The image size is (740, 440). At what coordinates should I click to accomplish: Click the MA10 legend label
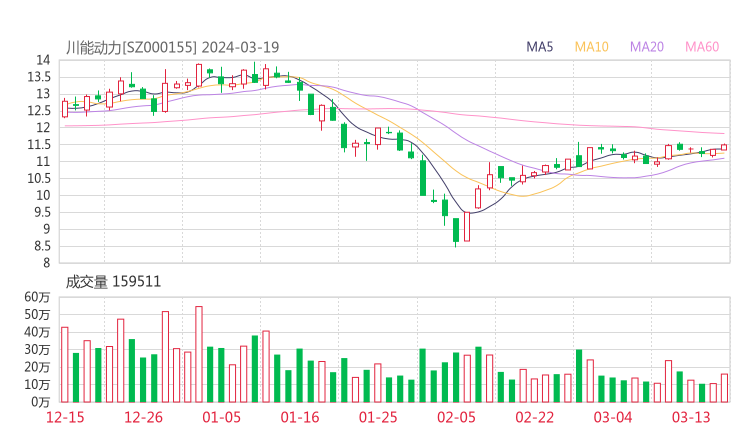pyautogui.click(x=591, y=47)
